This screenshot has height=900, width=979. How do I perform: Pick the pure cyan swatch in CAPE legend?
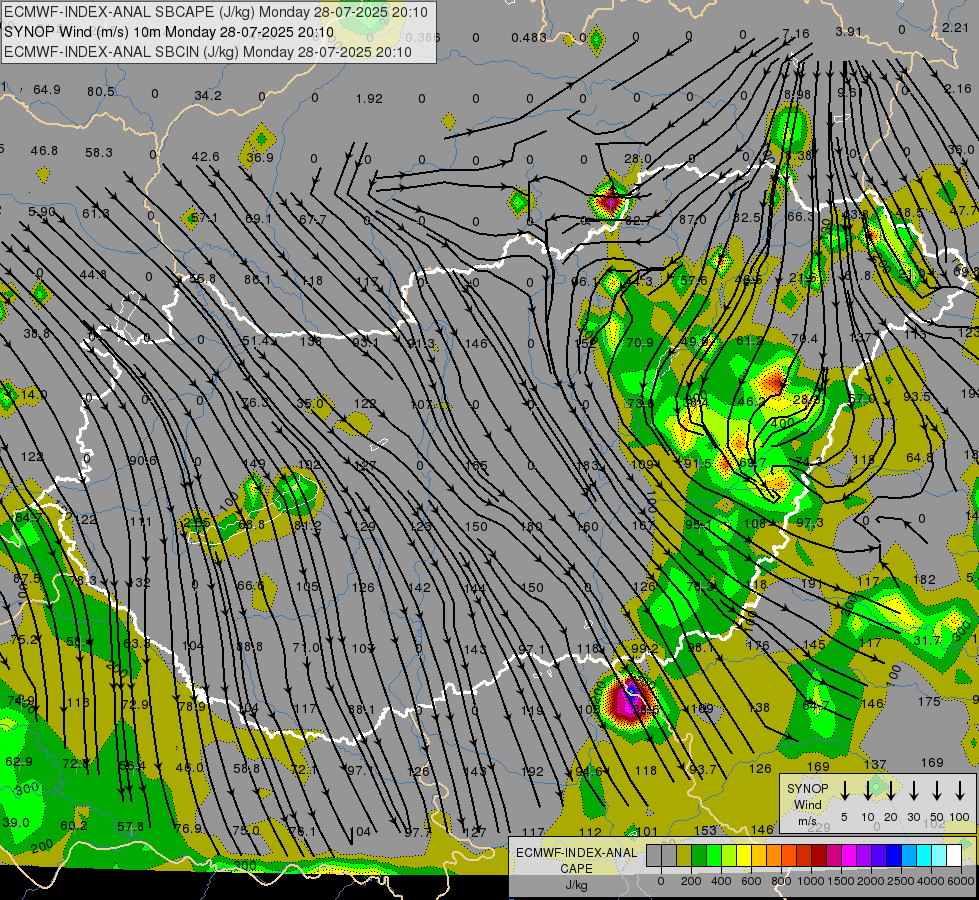coord(923,855)
